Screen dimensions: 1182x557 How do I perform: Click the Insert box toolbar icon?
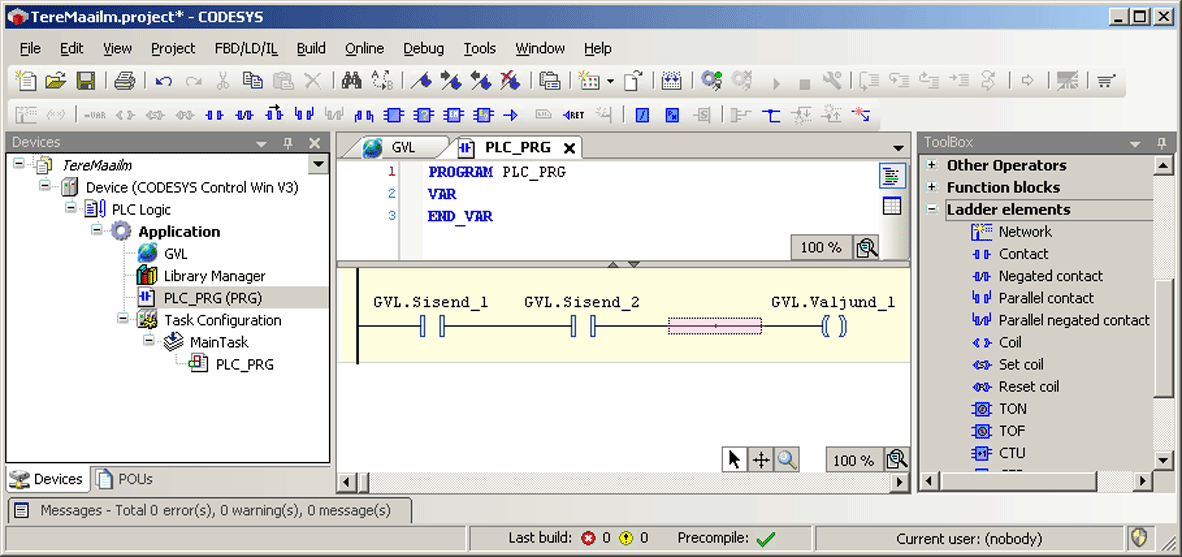pos(393,115)
